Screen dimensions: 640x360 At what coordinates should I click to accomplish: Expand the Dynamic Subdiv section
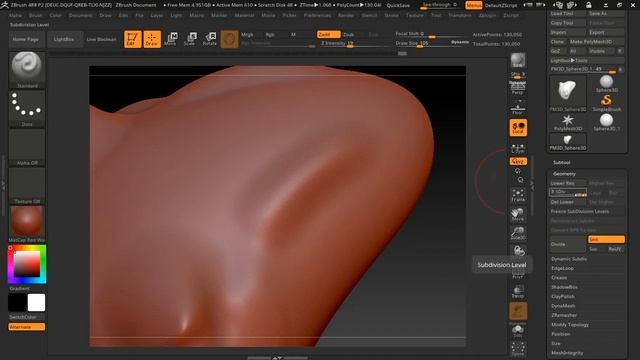(569, 259)
